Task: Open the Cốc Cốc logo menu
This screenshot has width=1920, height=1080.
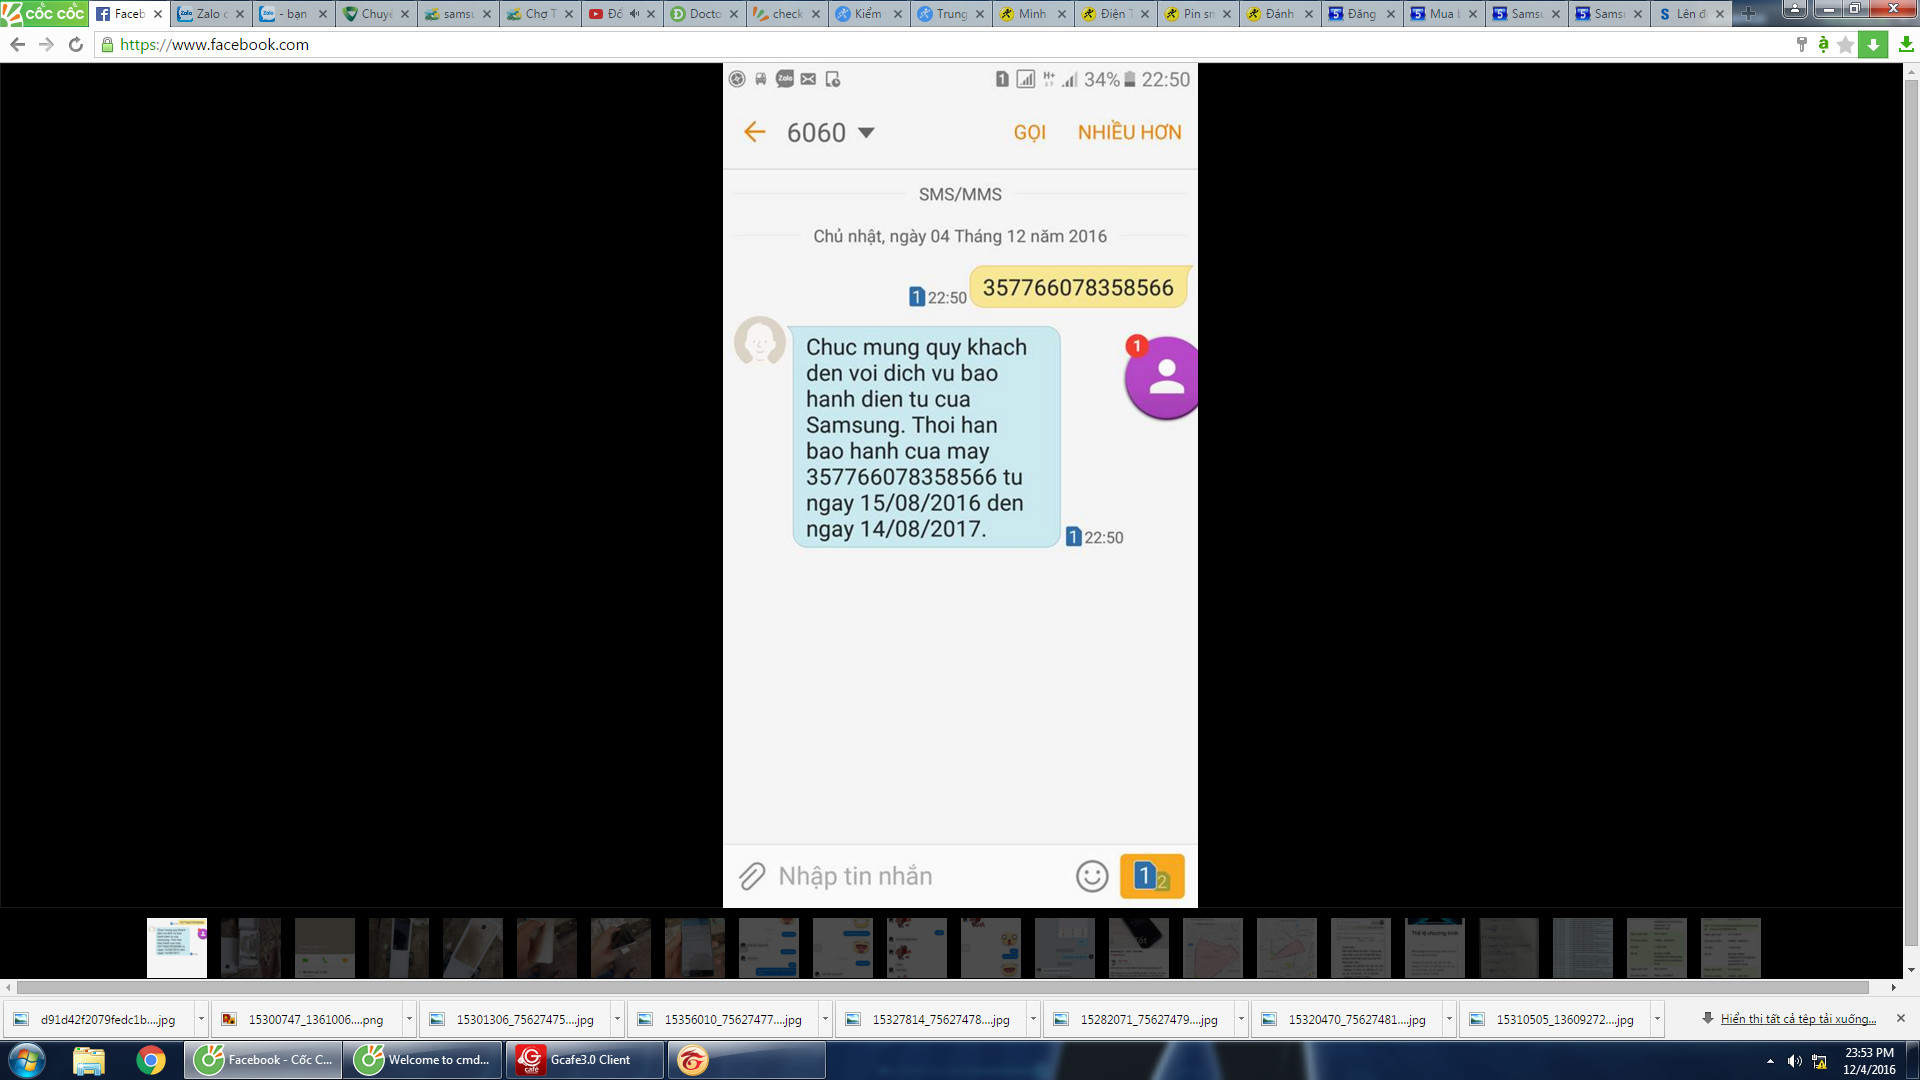Action: [43, 13]
